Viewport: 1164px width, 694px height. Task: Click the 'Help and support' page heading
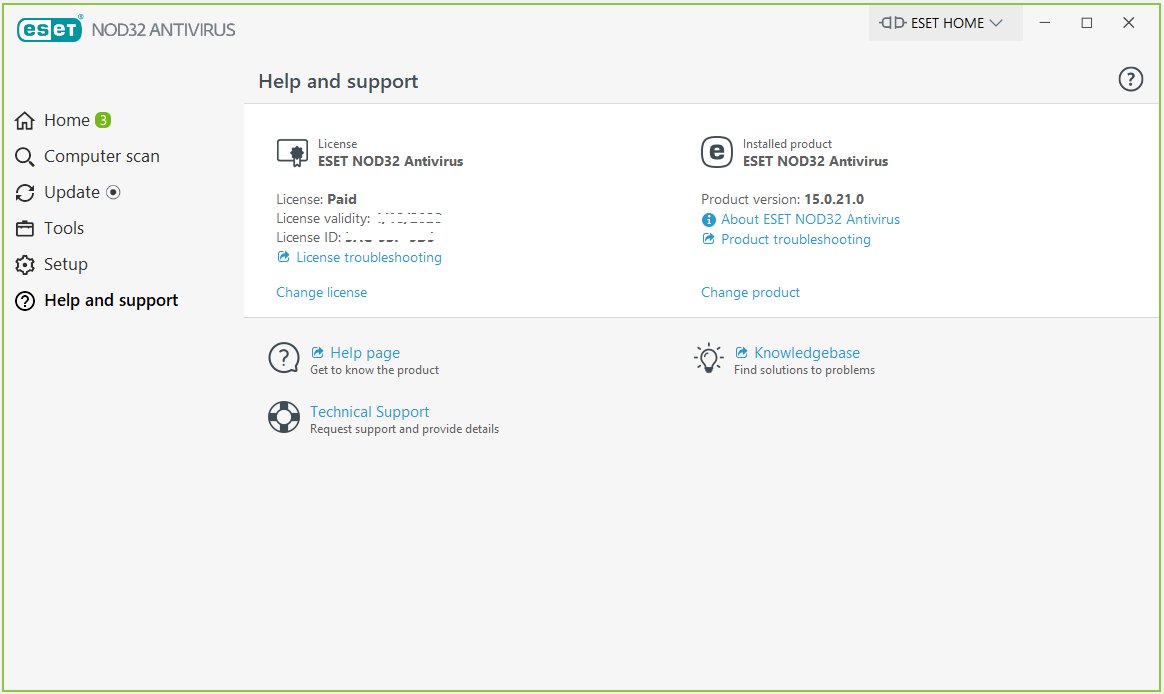[338, 81]
